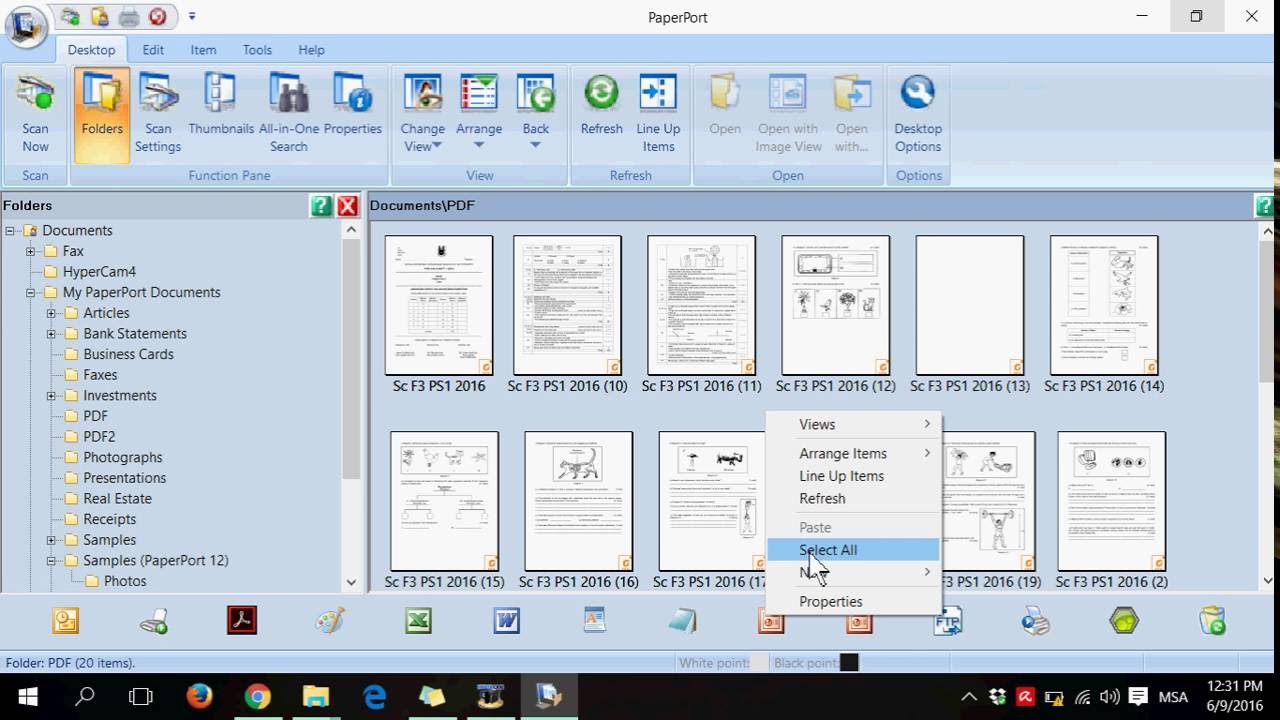
Task: Select the HyperCam4 folder
Action: tap(99, 272)
